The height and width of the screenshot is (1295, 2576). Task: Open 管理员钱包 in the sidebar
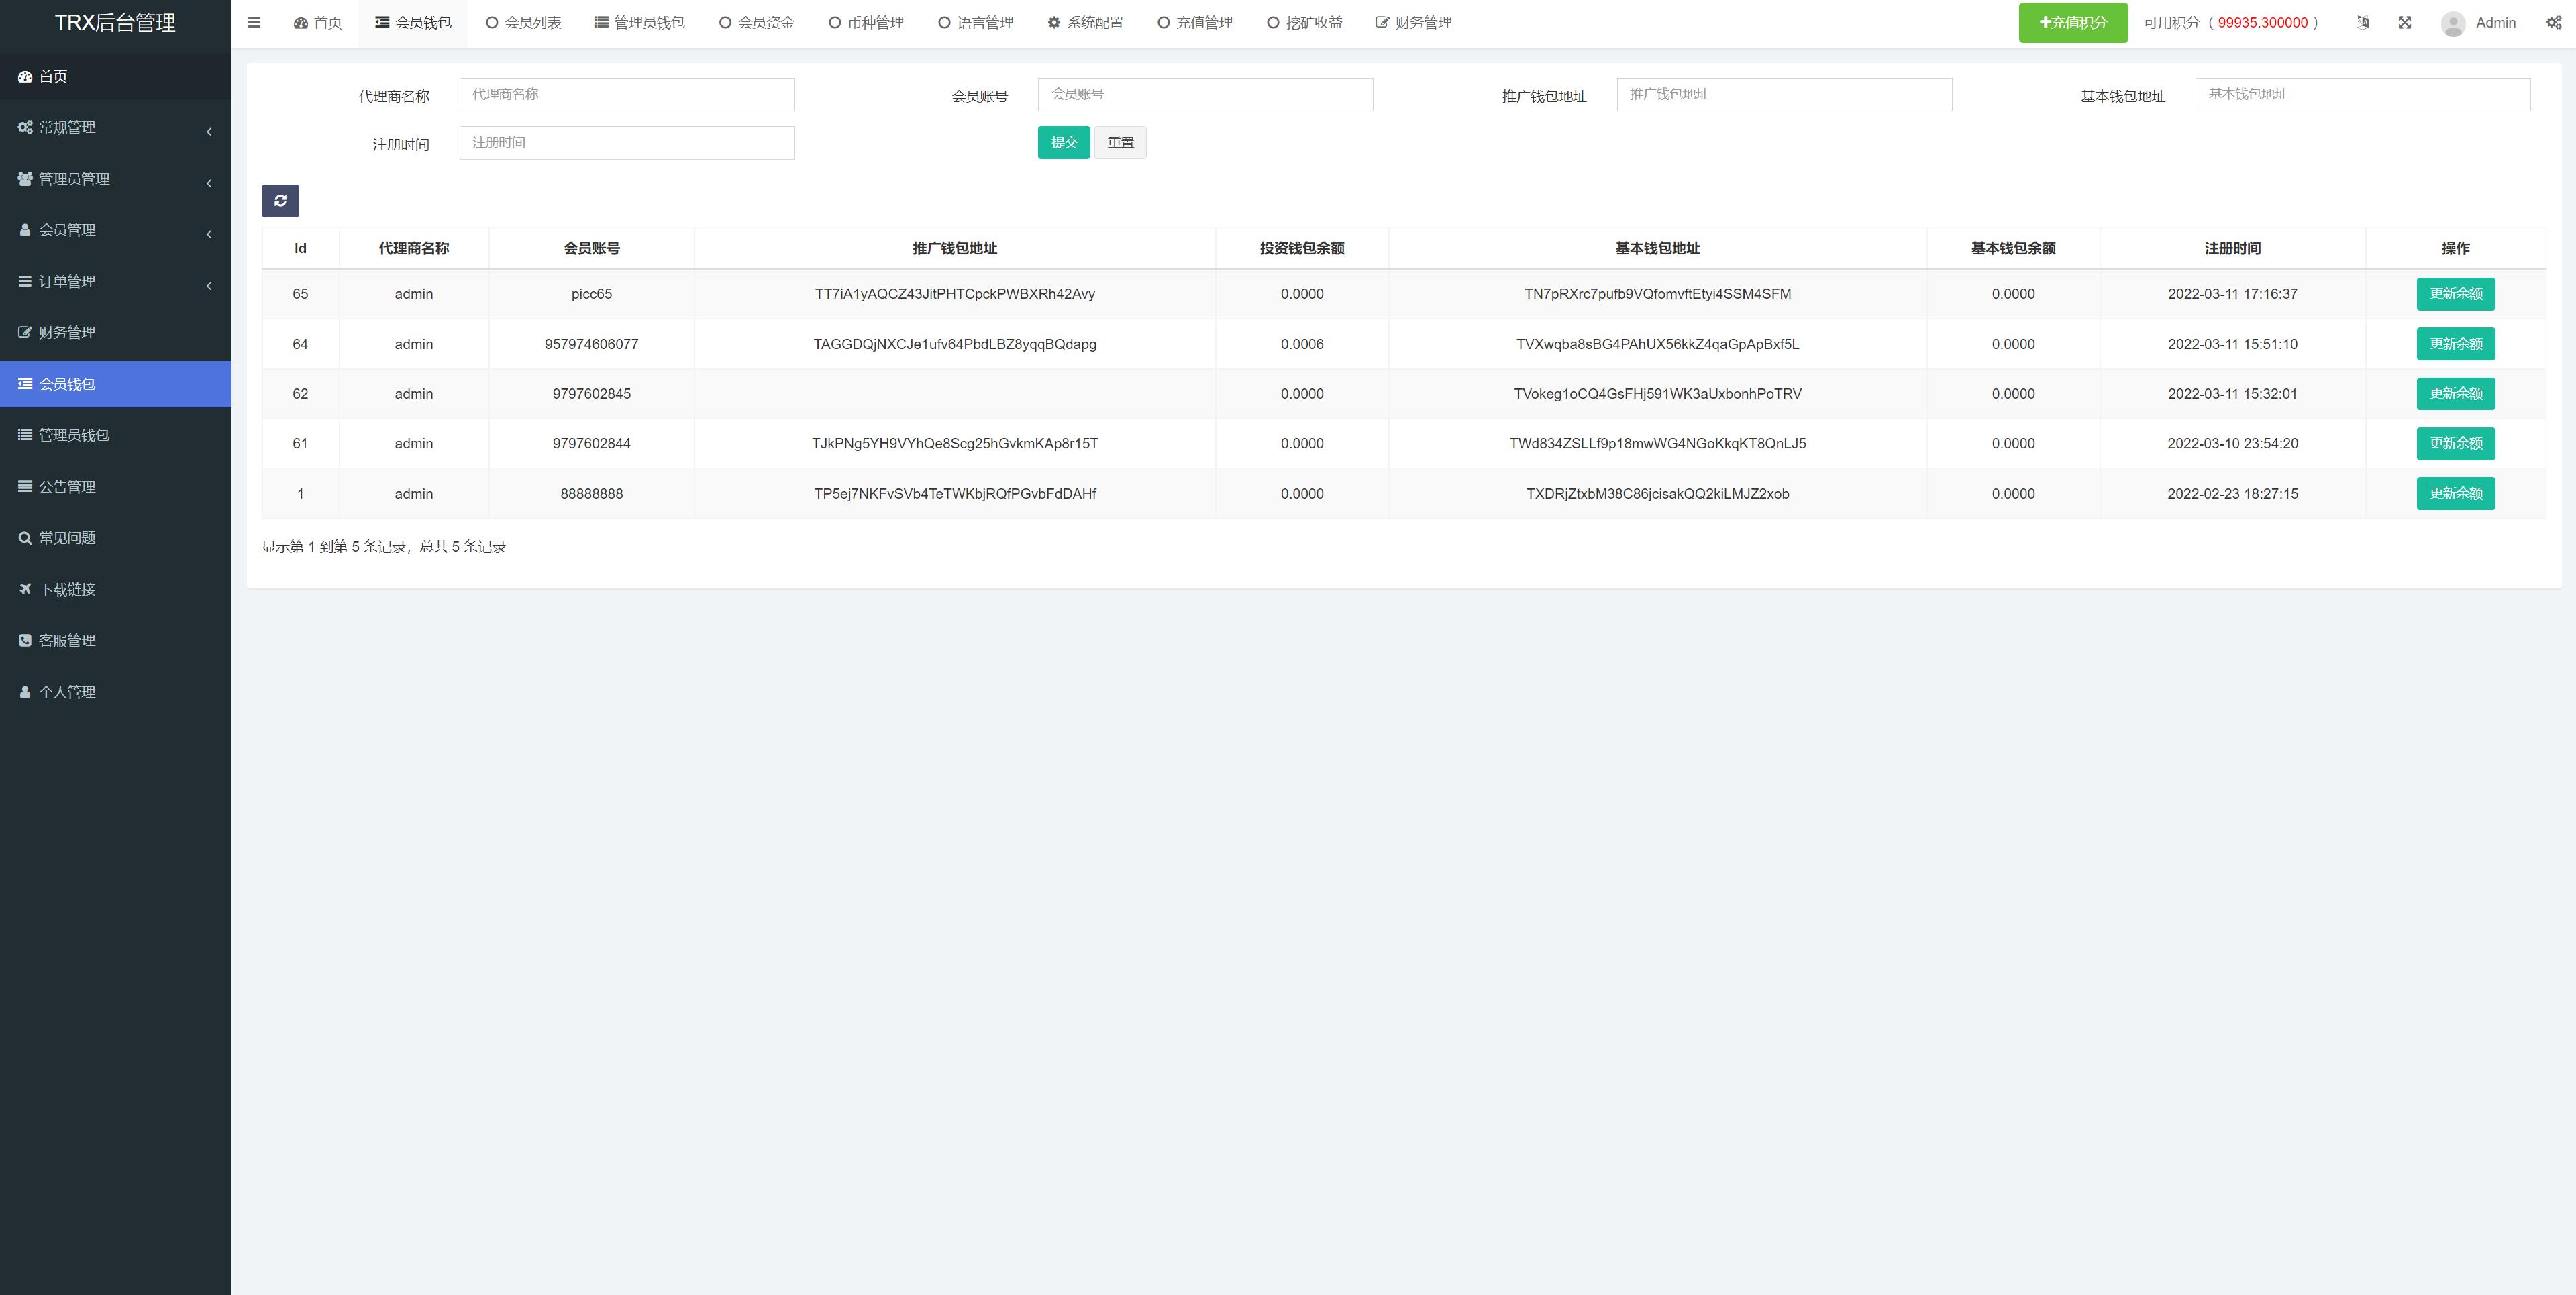[116, 435]
